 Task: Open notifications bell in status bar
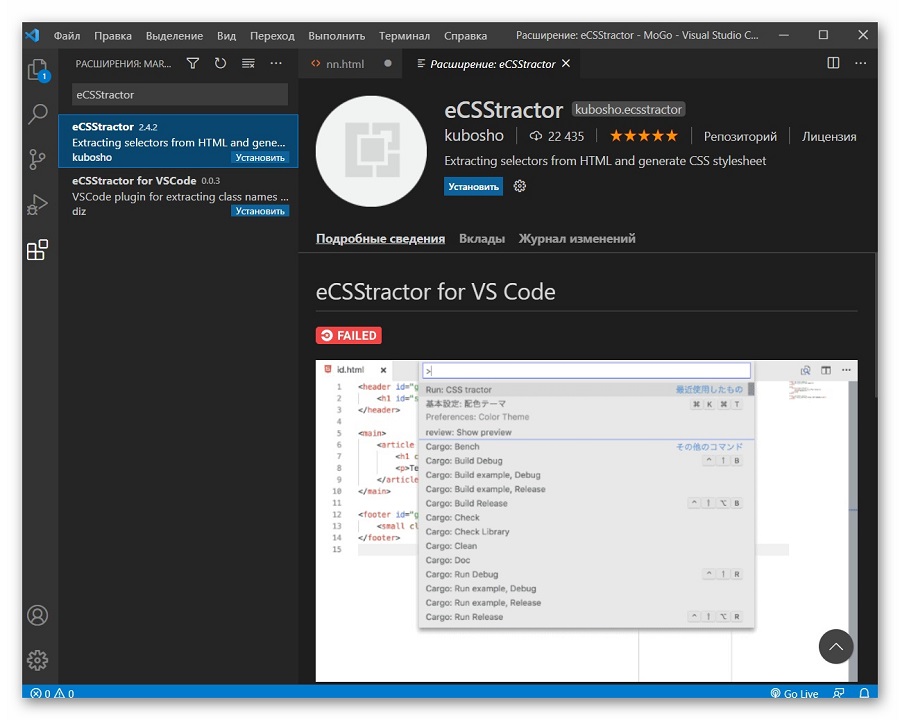point(864,693)
